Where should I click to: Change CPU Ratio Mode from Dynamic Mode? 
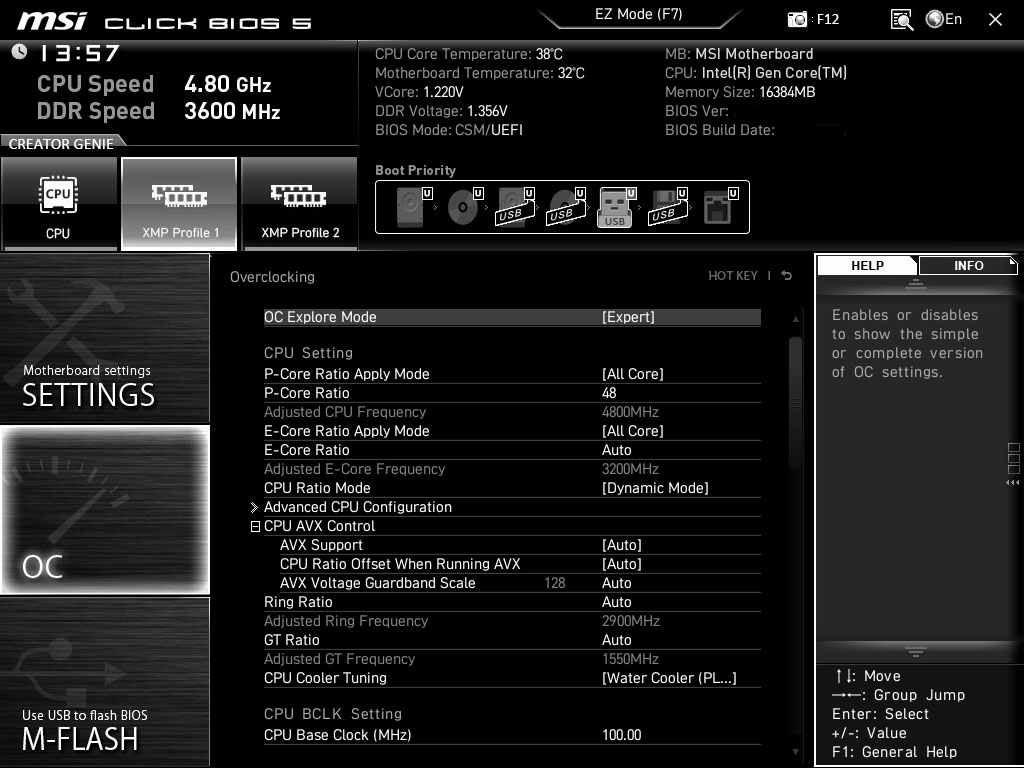pyautogui.click(x=512, y=488)
